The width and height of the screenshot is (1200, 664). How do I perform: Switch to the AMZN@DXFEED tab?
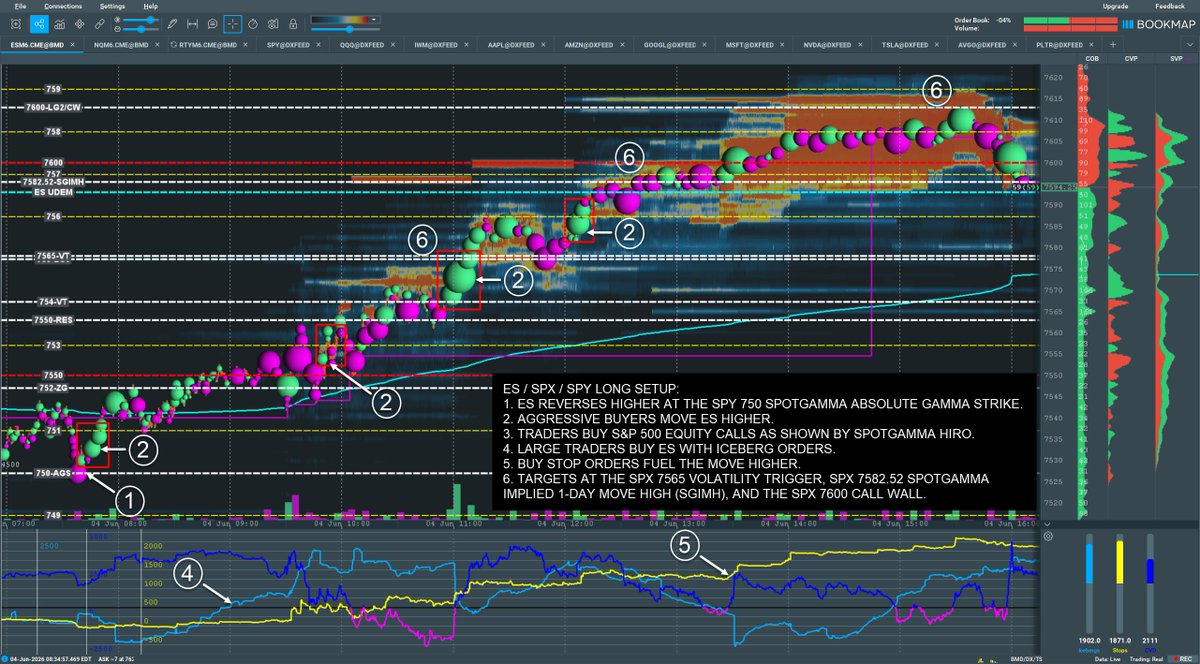pos(587,45)
